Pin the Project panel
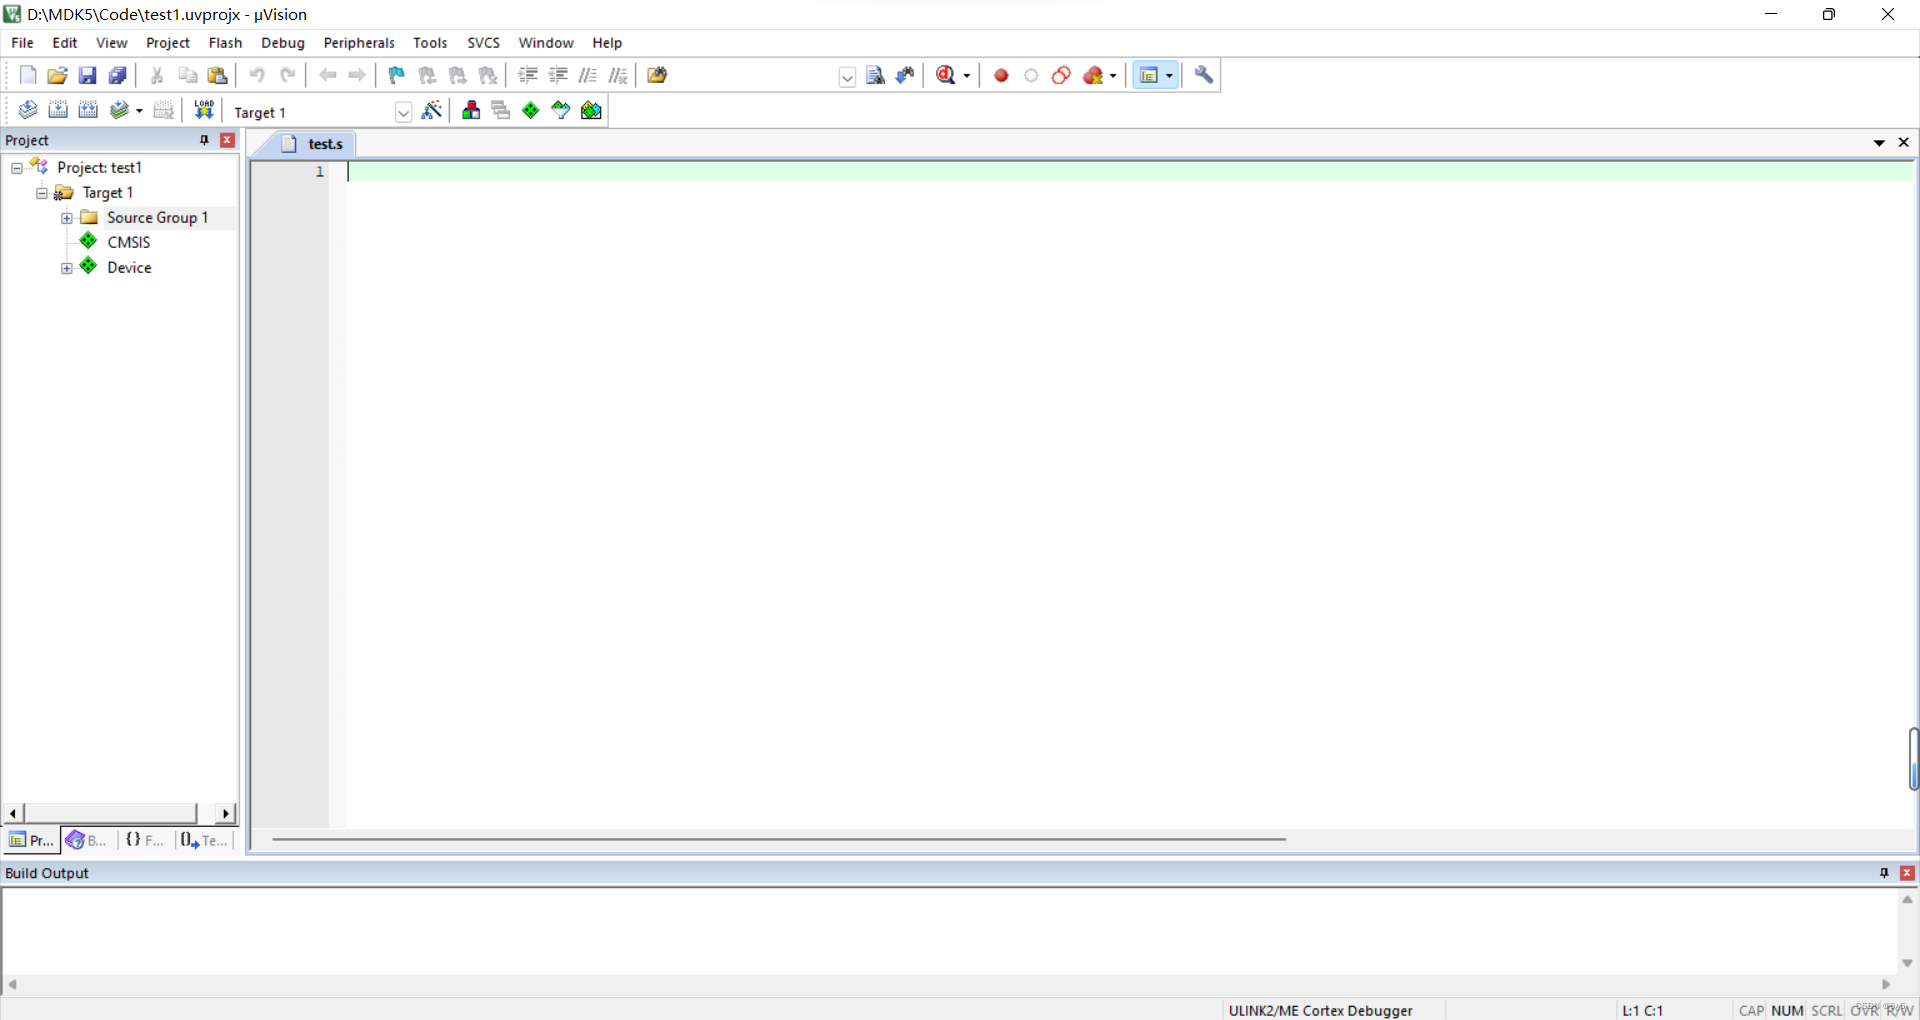1920x1020 pixels. [x=204, y=140]
